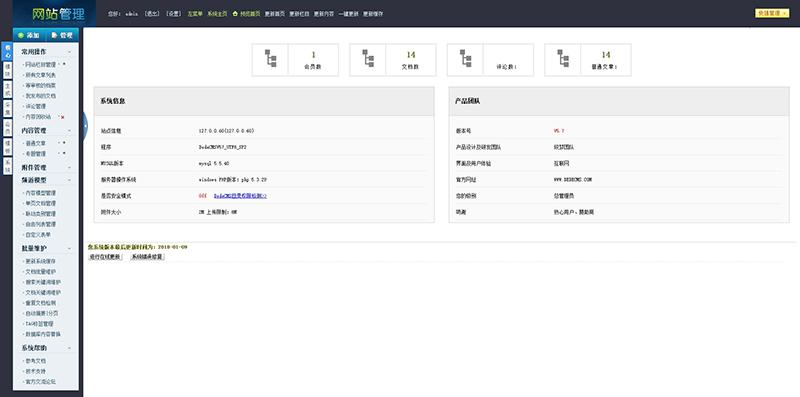Click the 网站管理 logo
Image resolution: width=800 pixels, height=397 pixels.
point(58,14)
